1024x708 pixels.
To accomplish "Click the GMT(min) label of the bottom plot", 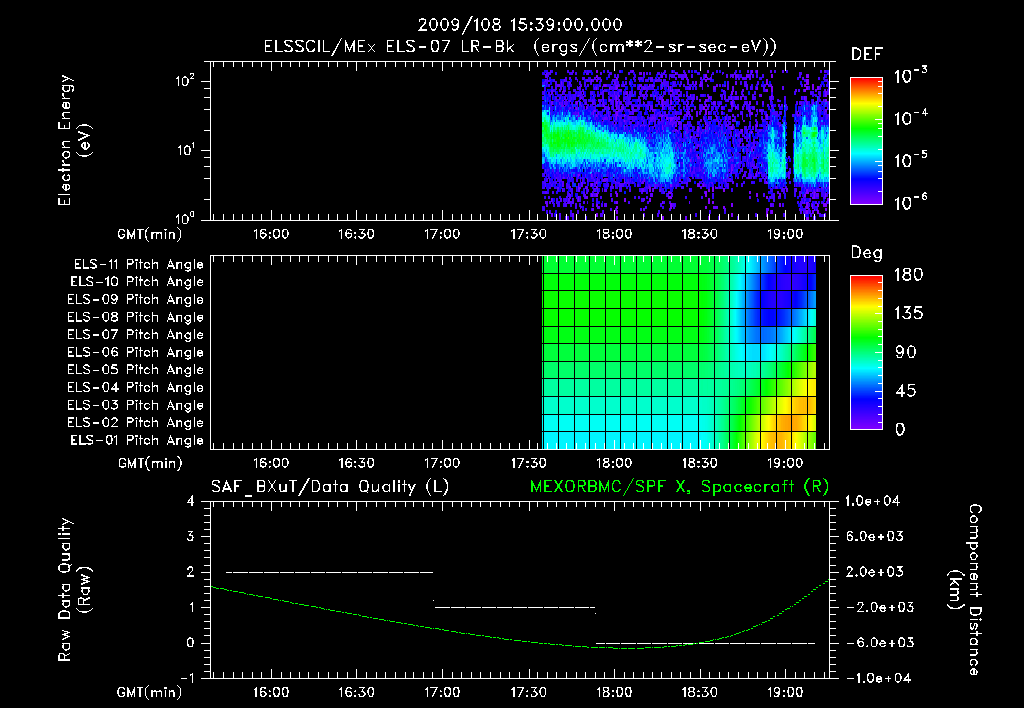I will tap(150, 692).
